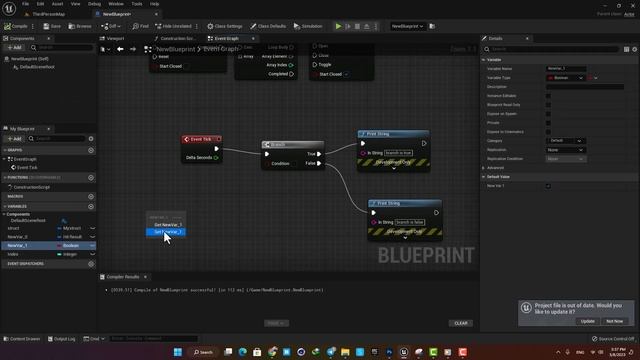Click Update in project file notification
The image size is (640, 360).
(x=588, y=321)
